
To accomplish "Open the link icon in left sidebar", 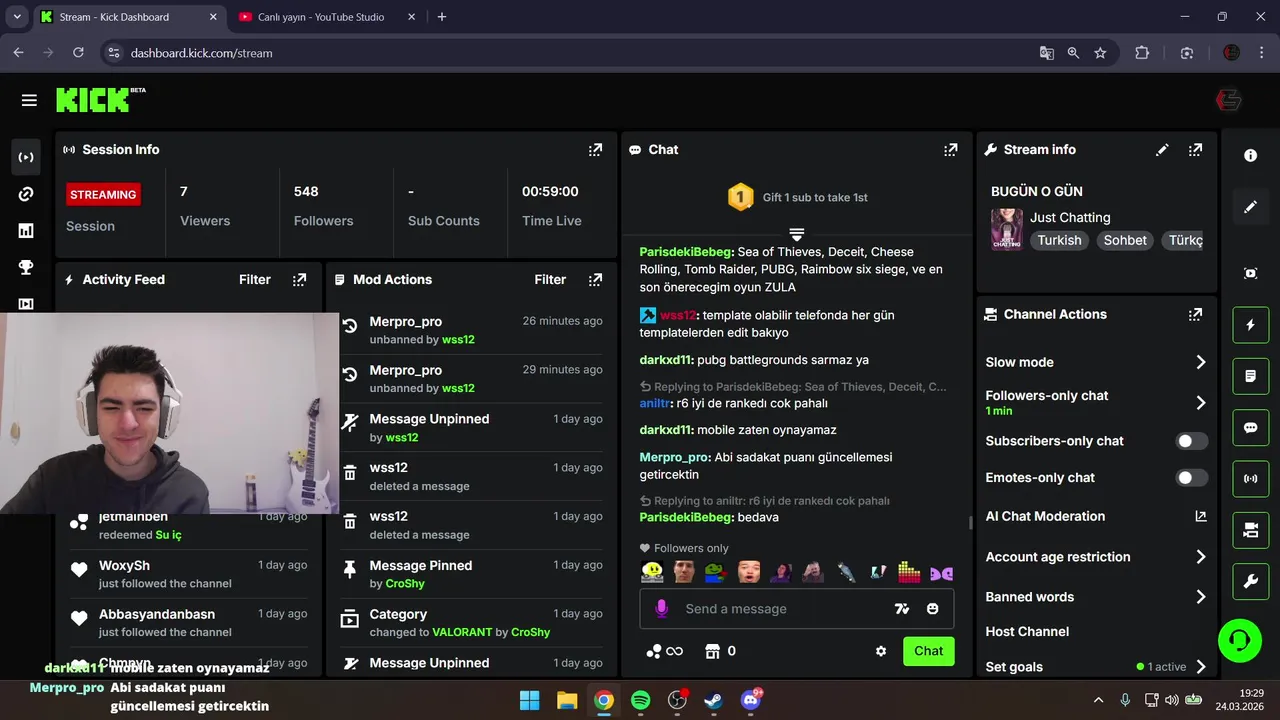I will 26,194.
